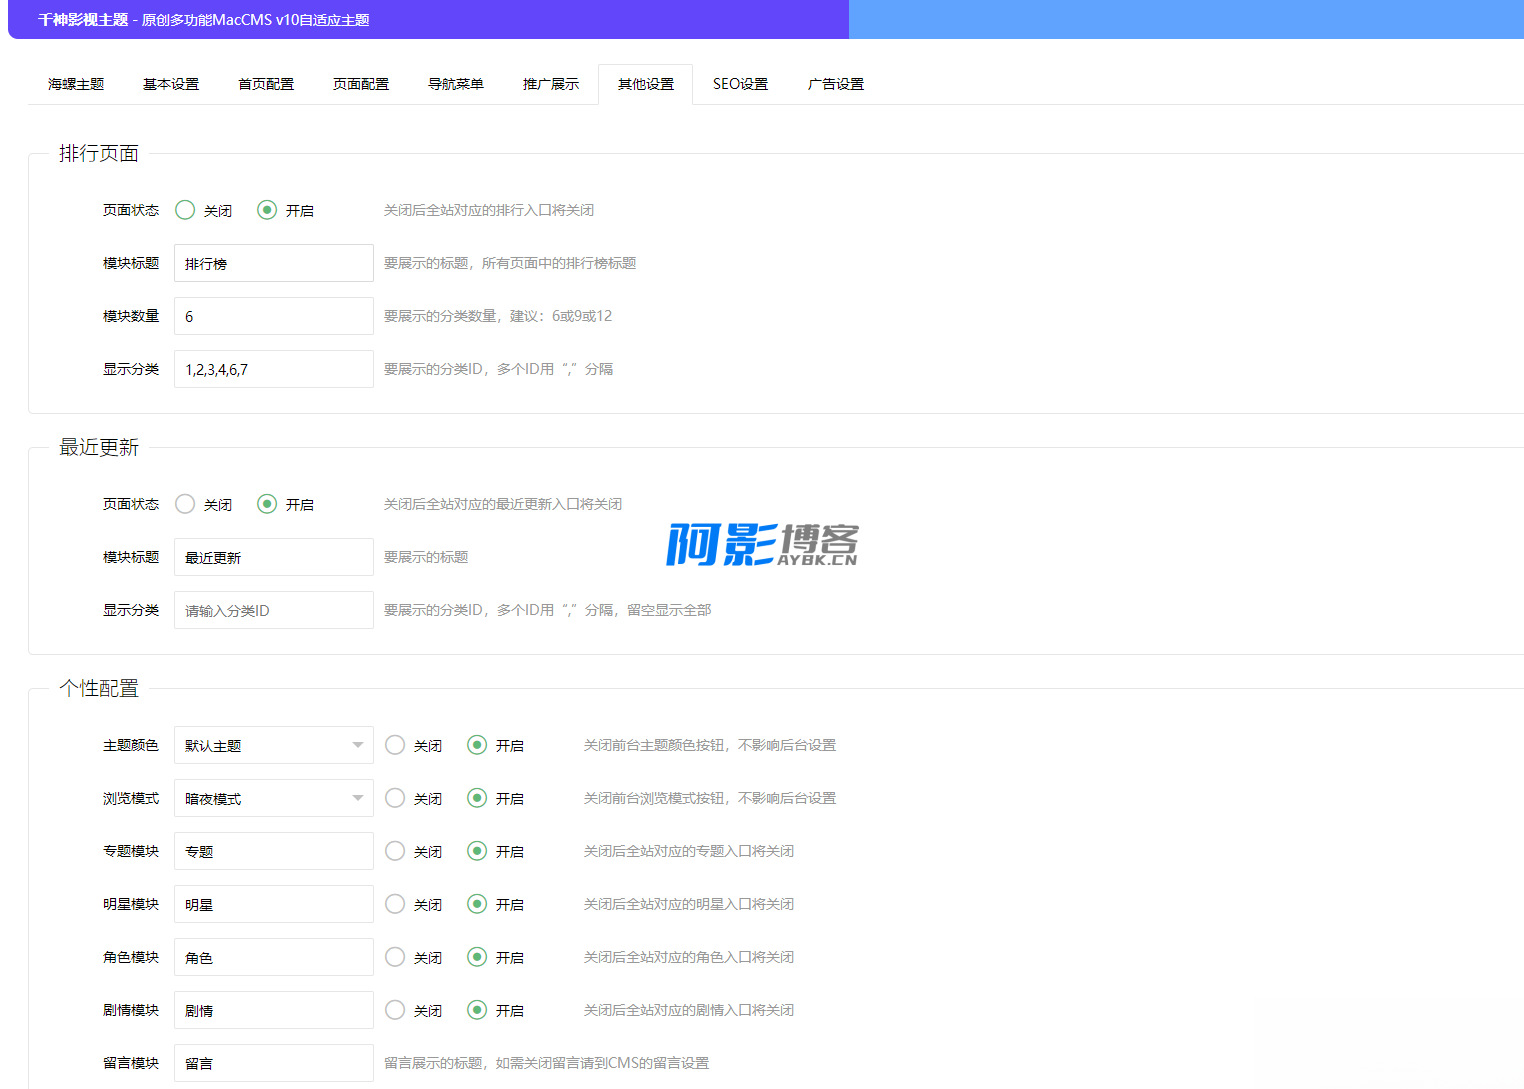The width and height of the screenshot is (1524, 1089).
Task: Edit 显示分类 field with 1,2,3,4,6,7
Action: pyautogui.click(x=274, y=369)
